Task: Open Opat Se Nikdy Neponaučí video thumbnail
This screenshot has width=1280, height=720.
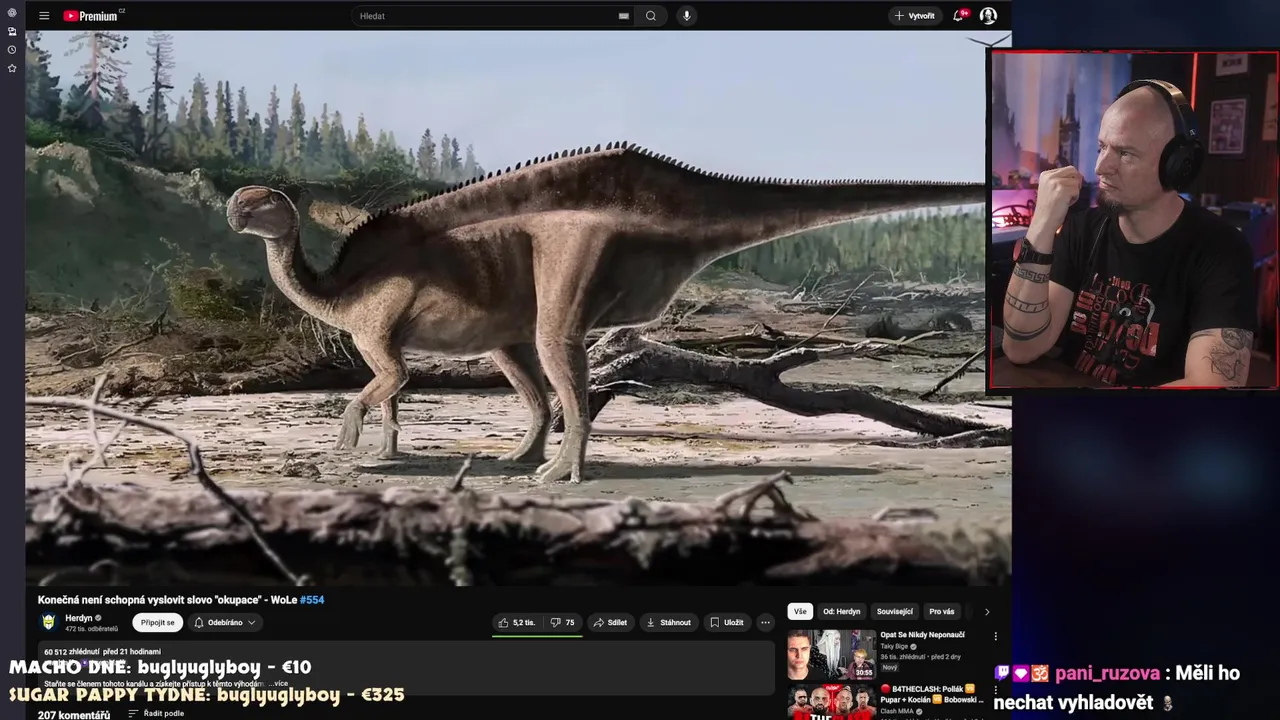Action: (x=831, y=654)
